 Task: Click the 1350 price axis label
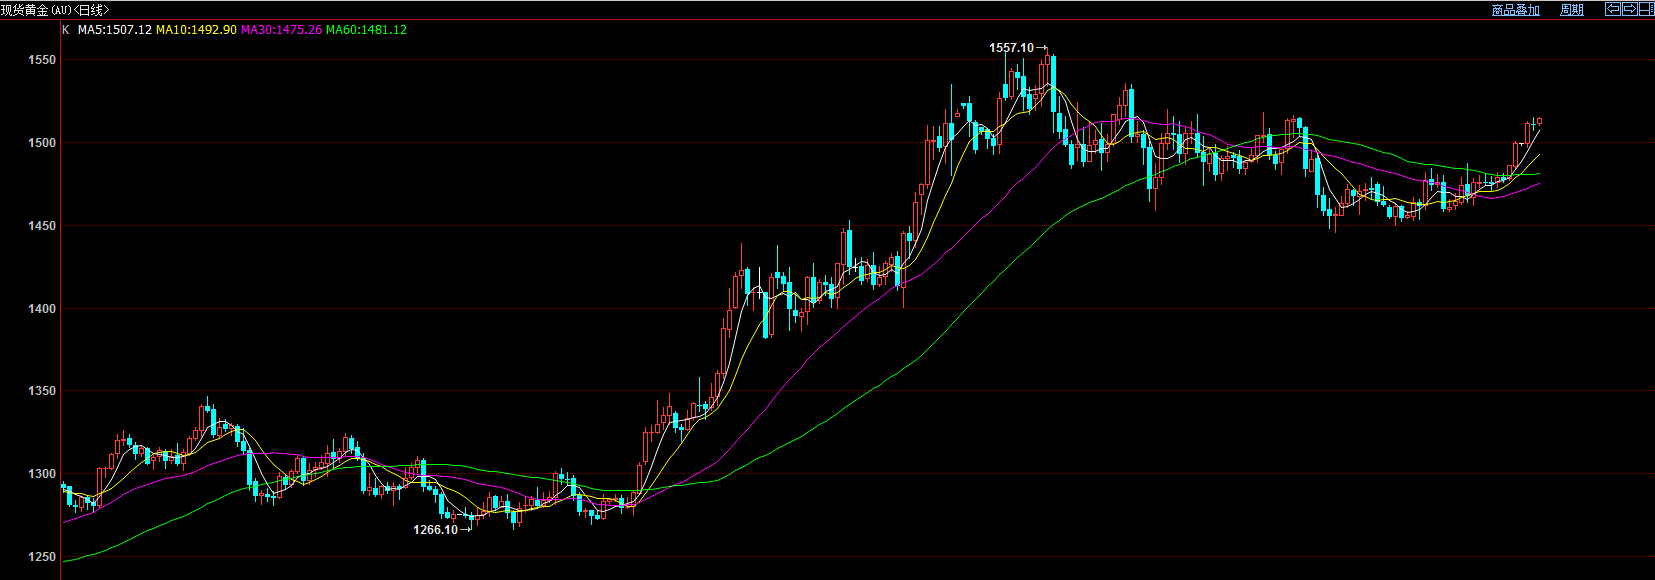coord(42,391)
